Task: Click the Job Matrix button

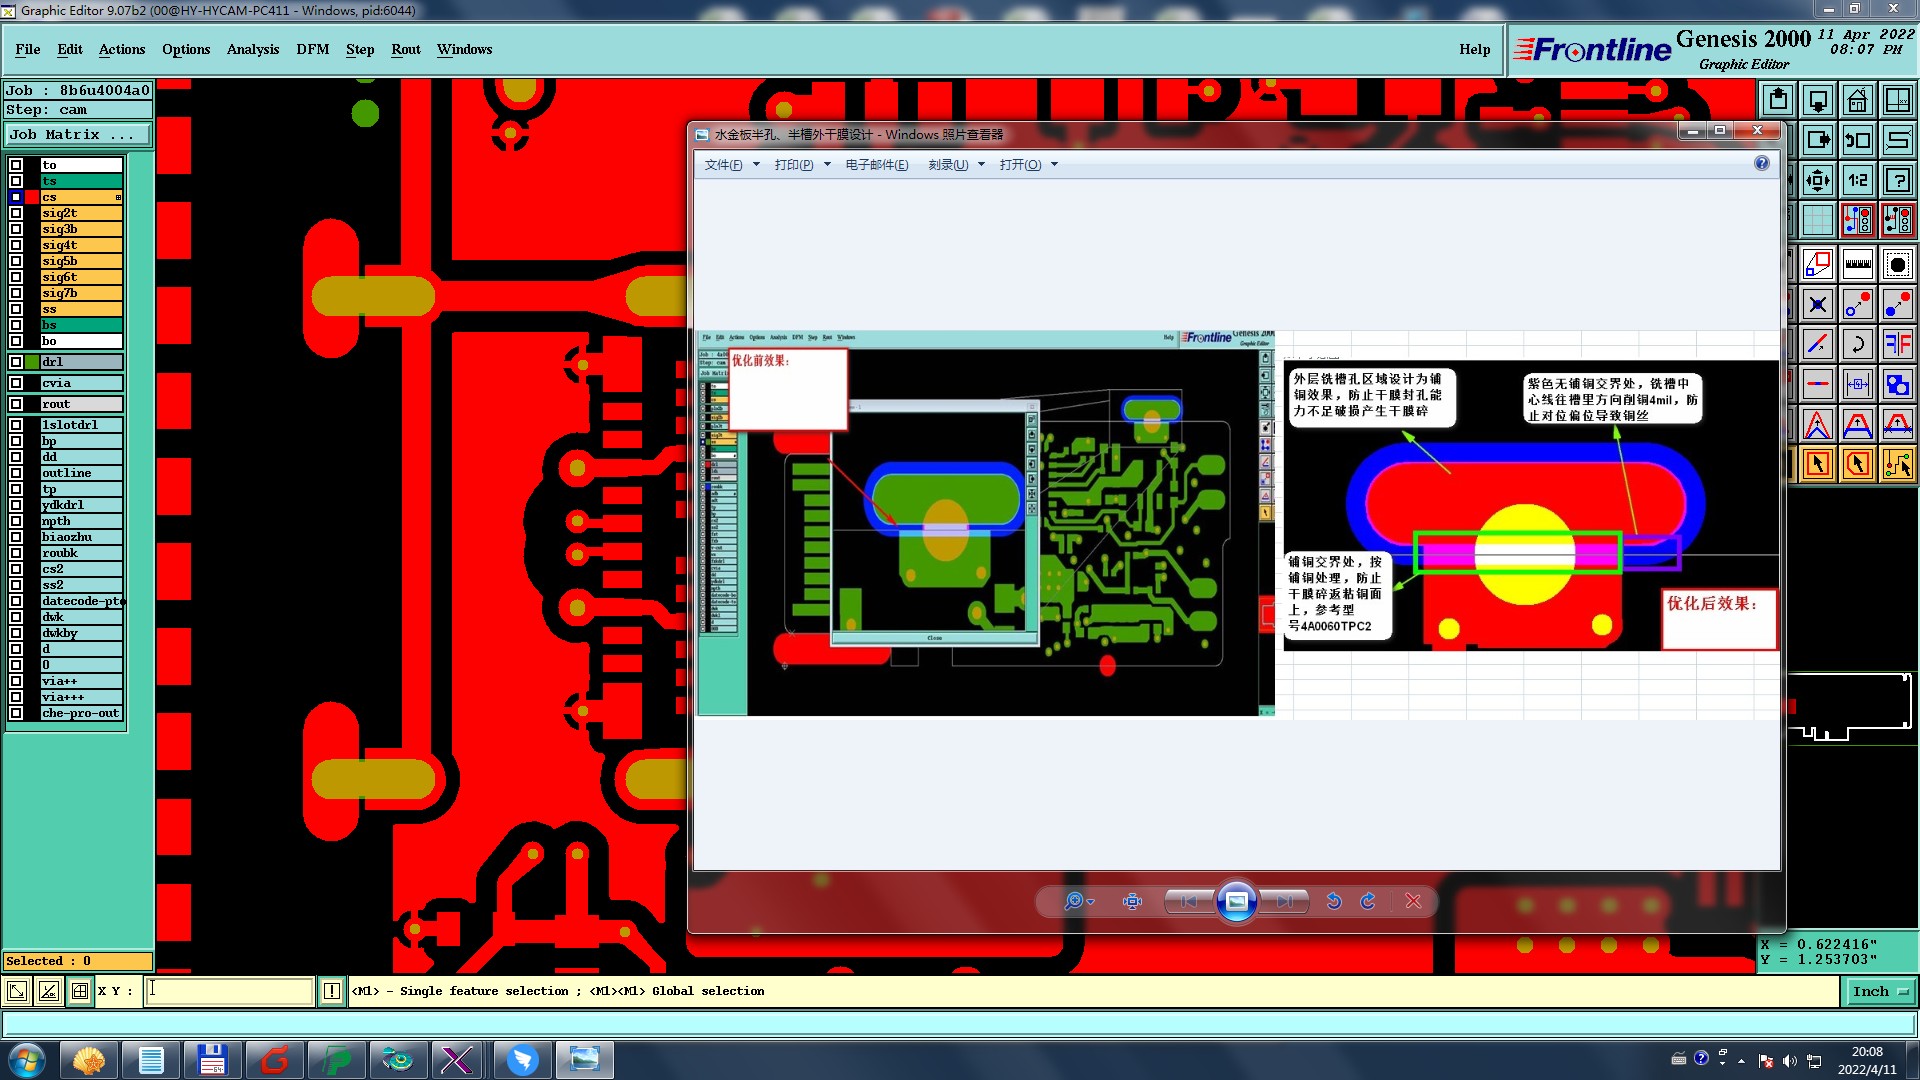Action: click(78, 134)
